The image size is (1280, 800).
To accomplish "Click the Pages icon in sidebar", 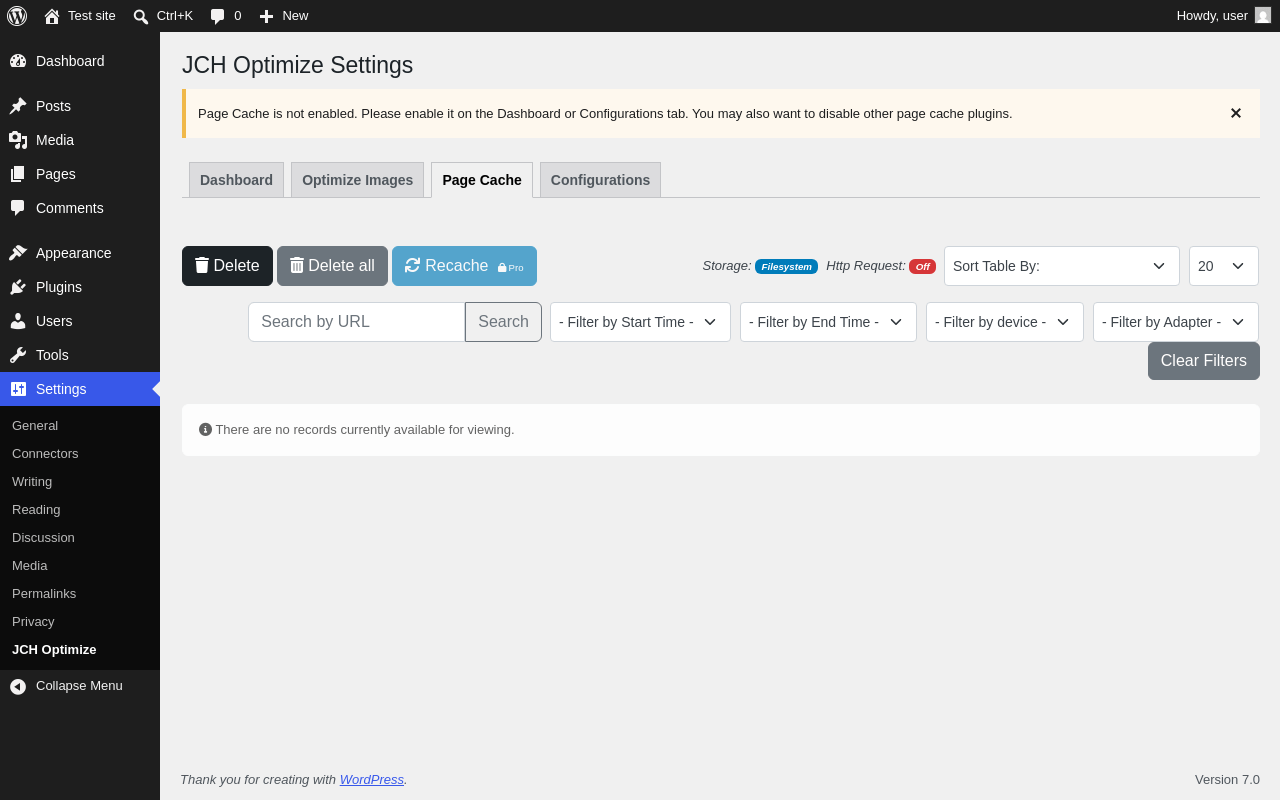I will [x=18, y=174].
